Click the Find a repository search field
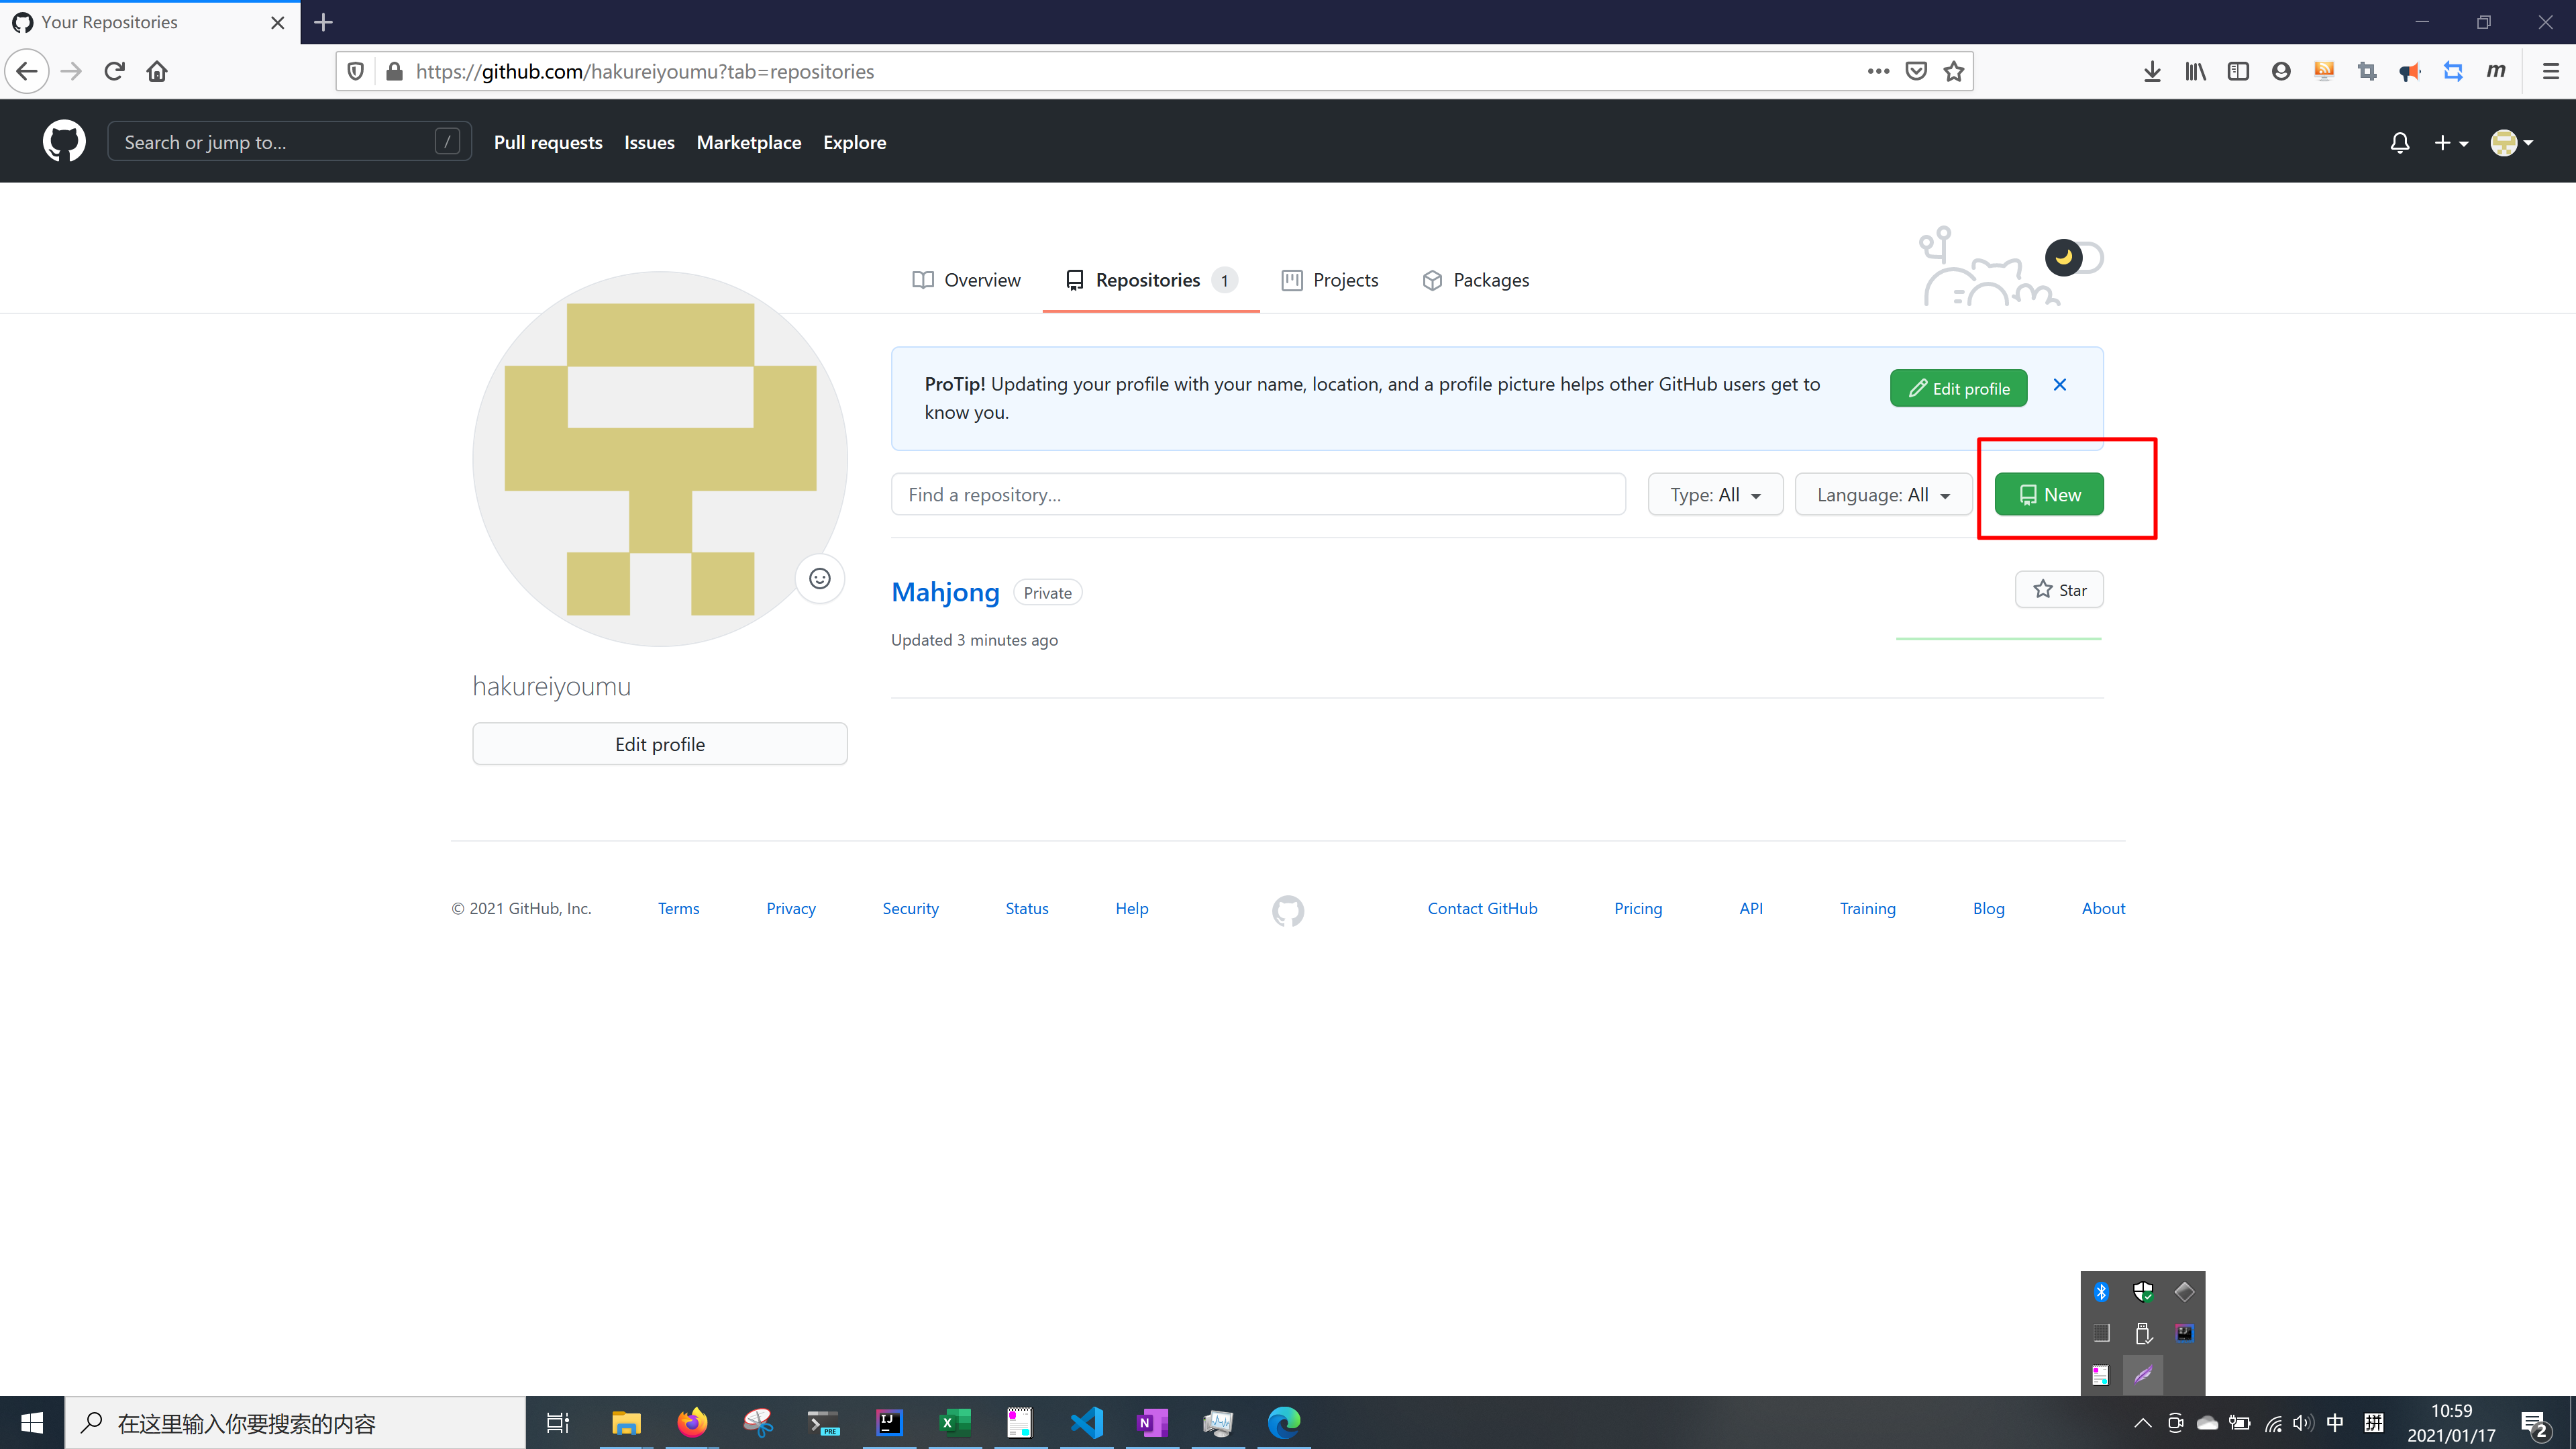This screenshot has height=1449, width=2576. click(1257, 495)
